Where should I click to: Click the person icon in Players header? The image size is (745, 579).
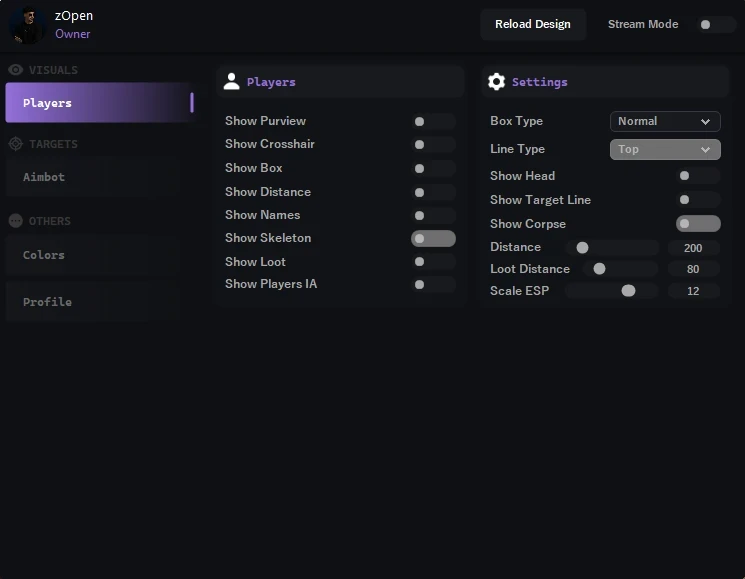point(231,82)
